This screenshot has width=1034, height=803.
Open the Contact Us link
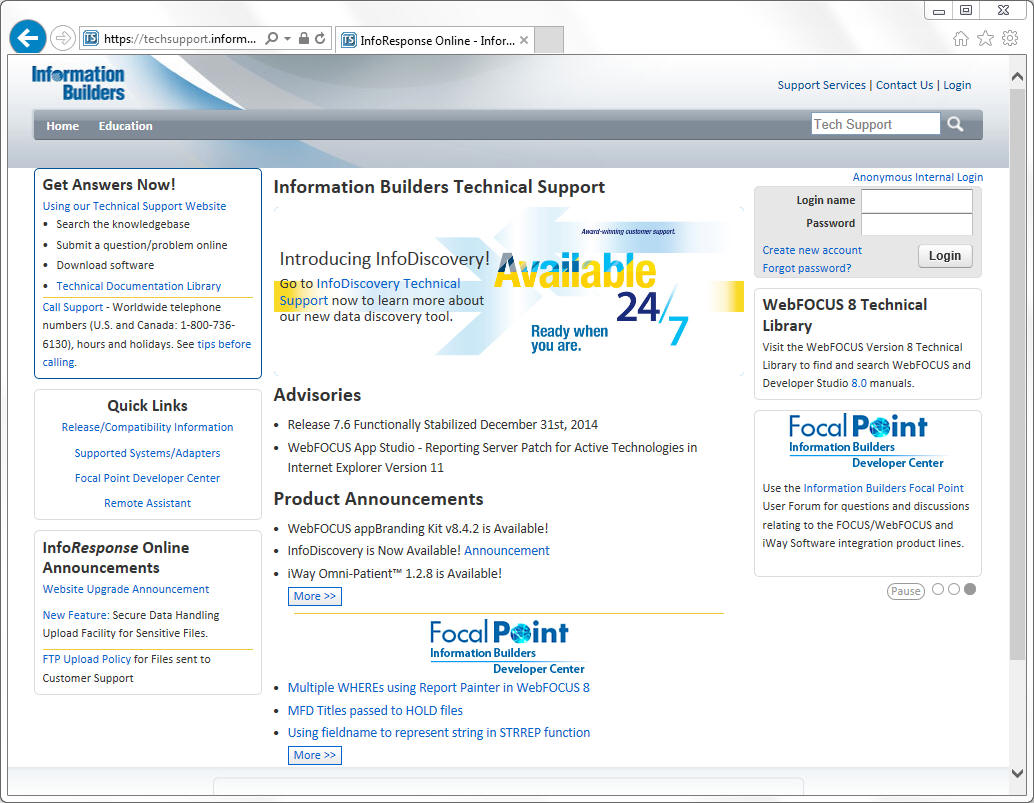click(x=904, y=85)
